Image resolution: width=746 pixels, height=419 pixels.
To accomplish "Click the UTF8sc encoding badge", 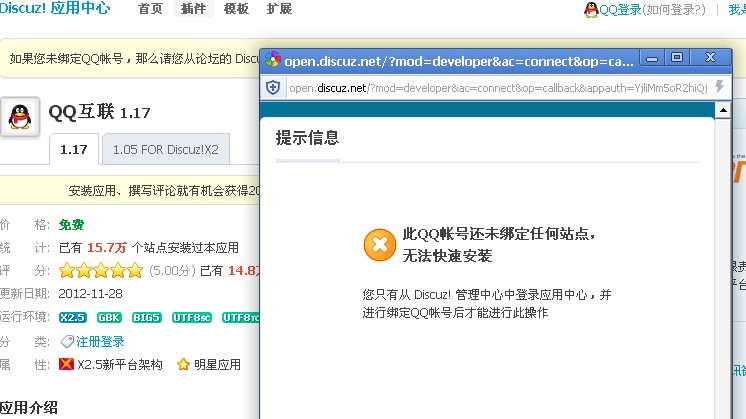I will click(192, 317).
